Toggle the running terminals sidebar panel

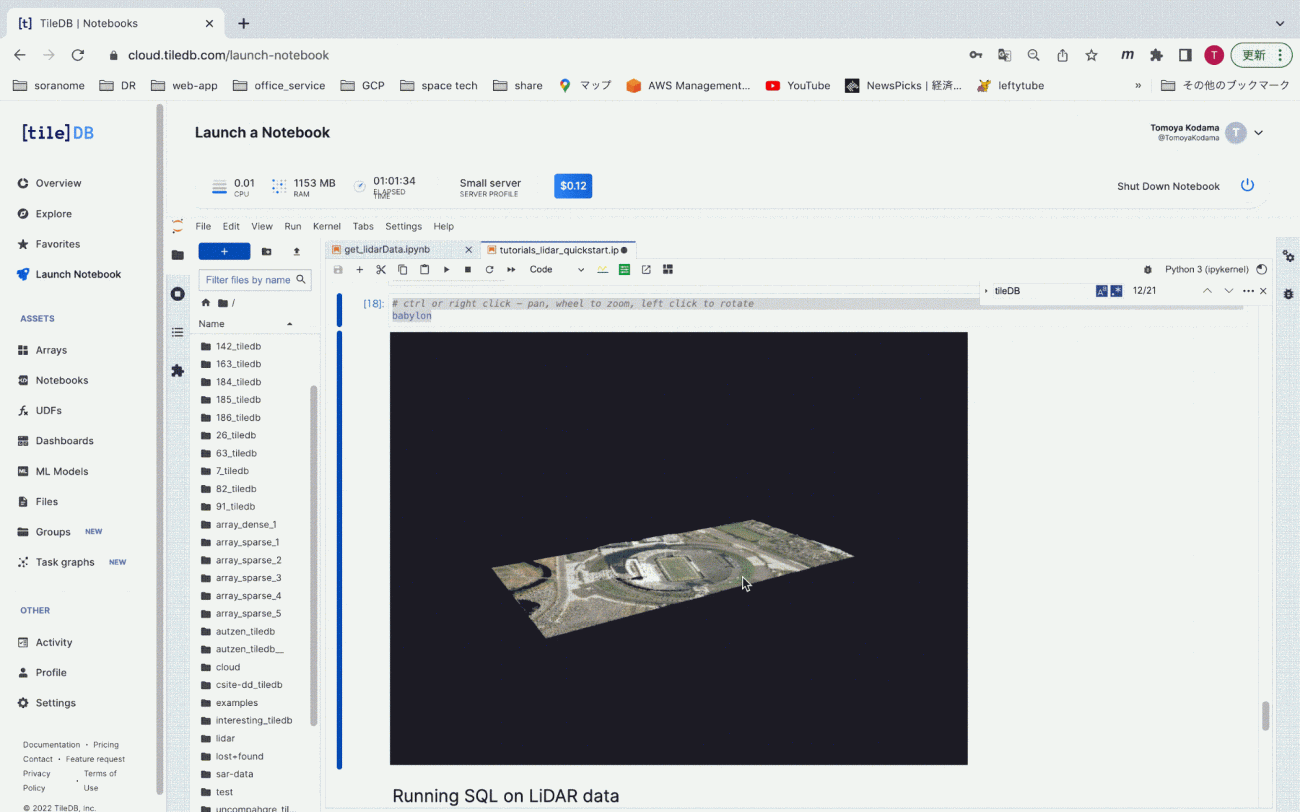tap(177, 293)
